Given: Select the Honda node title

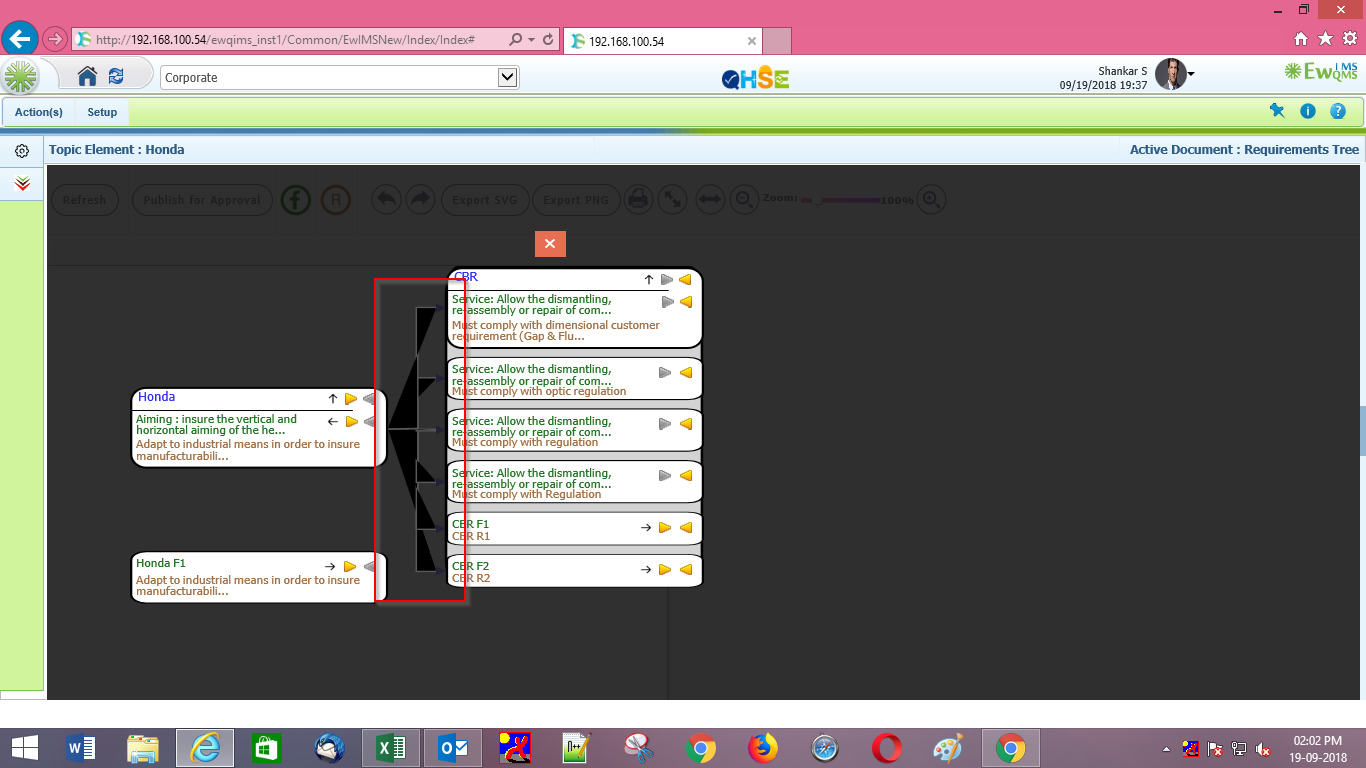Looking at the screenshot, I should [x=156, y=397].
